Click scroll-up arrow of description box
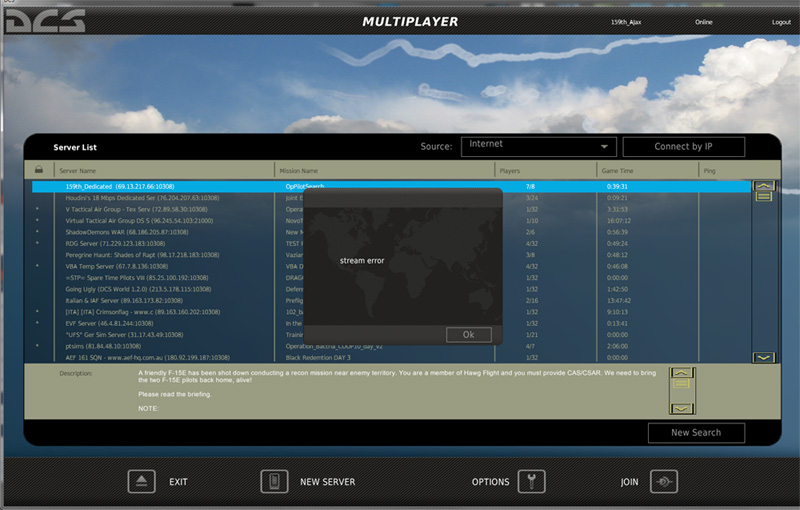This screenshot has height=510, width=800. coord(682,372)
